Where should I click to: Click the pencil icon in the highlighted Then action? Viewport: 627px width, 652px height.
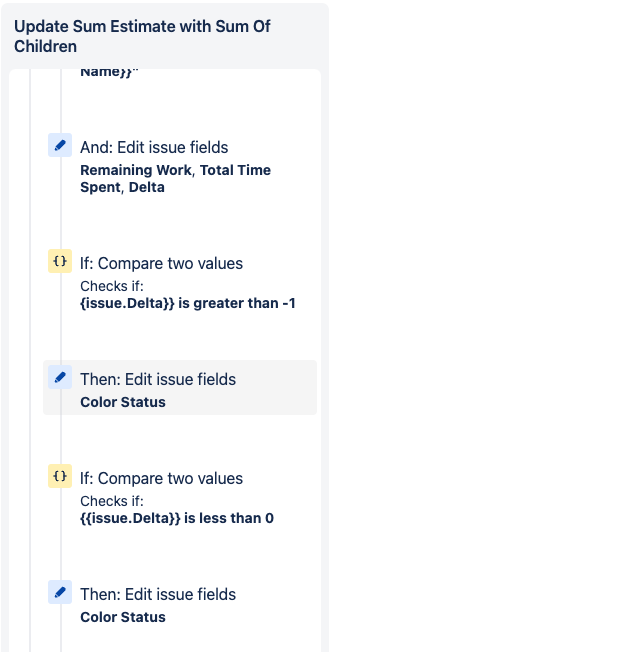(x=60, y=377)
